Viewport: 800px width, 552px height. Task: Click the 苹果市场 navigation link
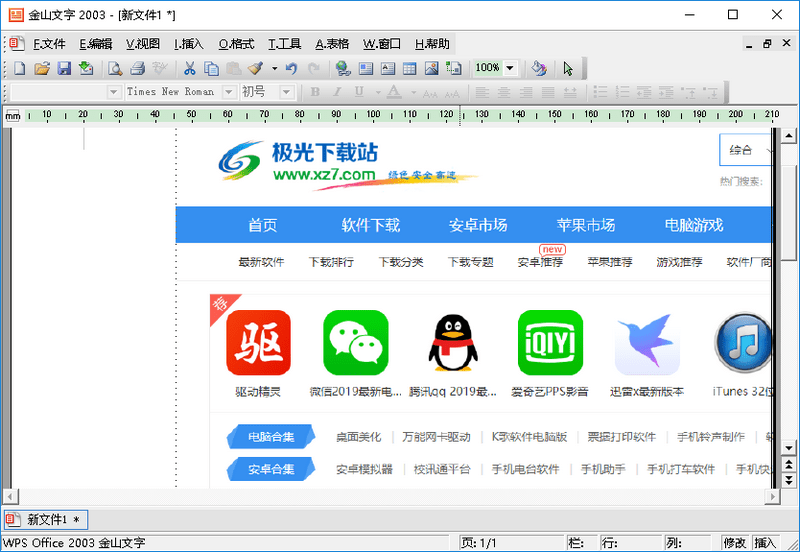pyautogui.click(x=586, y=225)
